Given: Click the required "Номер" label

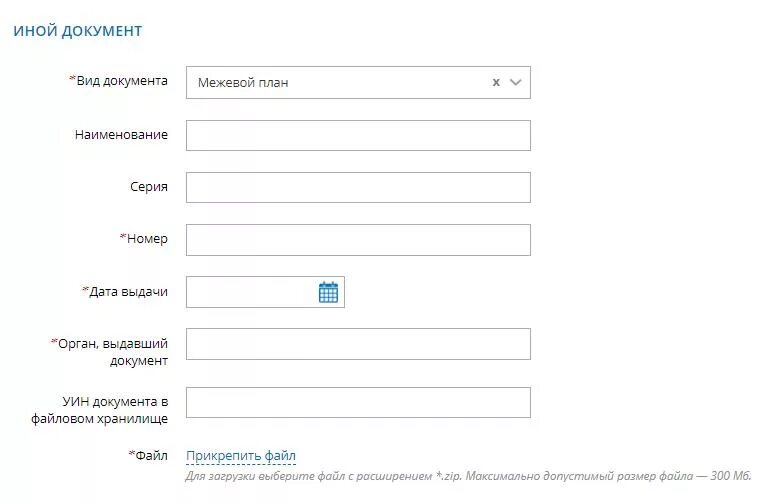Looking at the screenshot, I should pyautogui.click(x=144, y=238).
